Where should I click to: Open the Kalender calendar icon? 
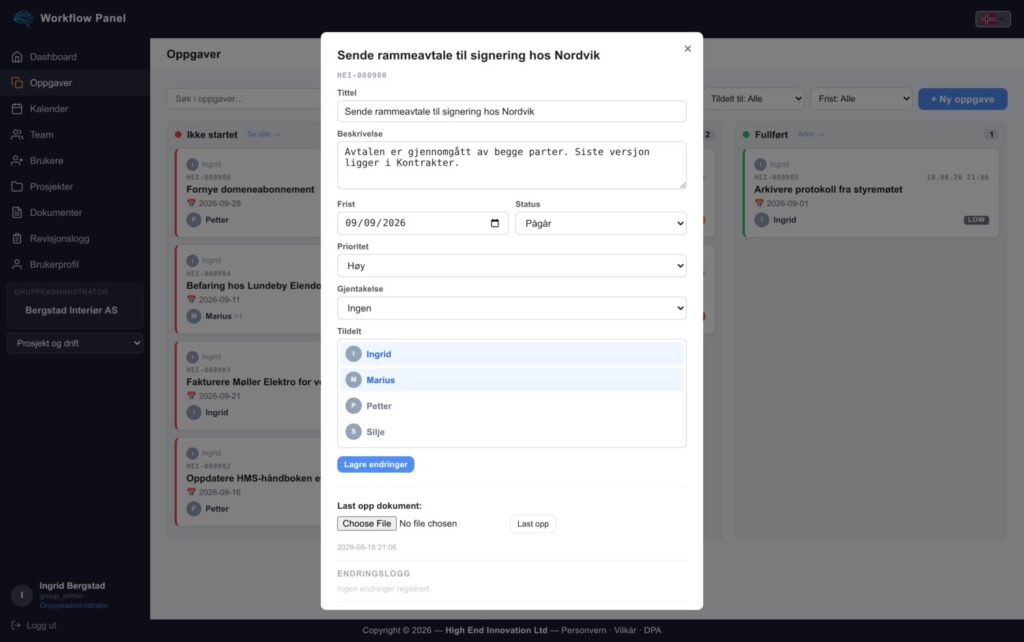17,108
